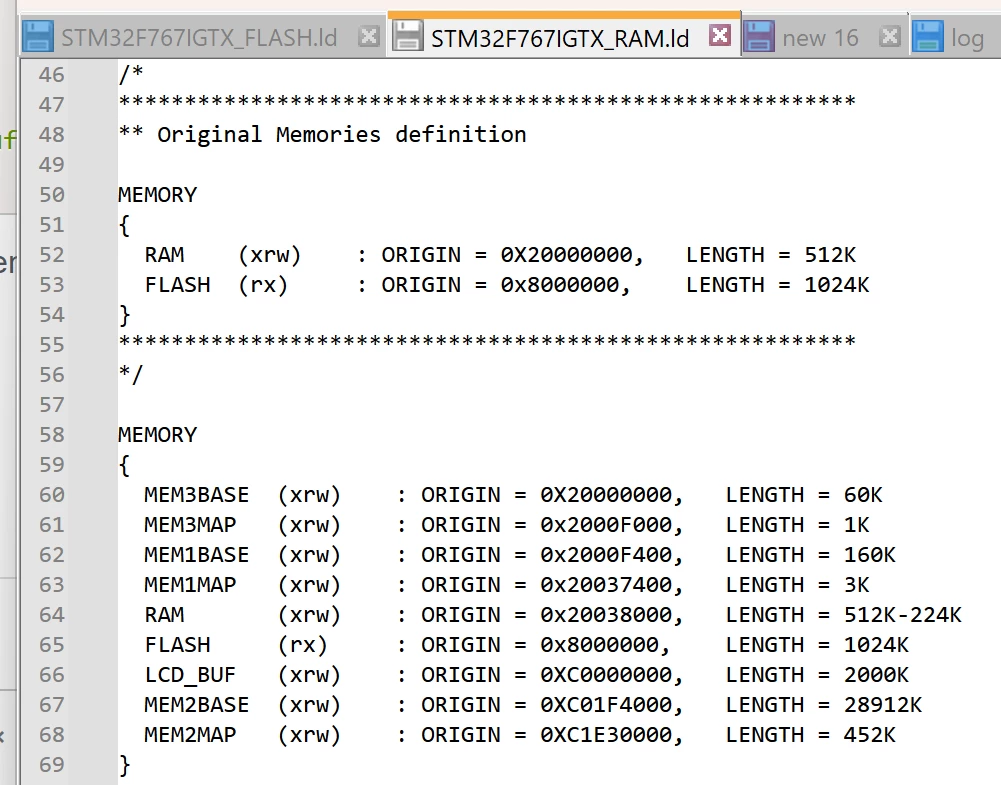The width and height of the screenshot is (1001, 785).
Task: Click the save icon on STM32F767IGTX_RAM.ld tab
Action: (407, 35)
